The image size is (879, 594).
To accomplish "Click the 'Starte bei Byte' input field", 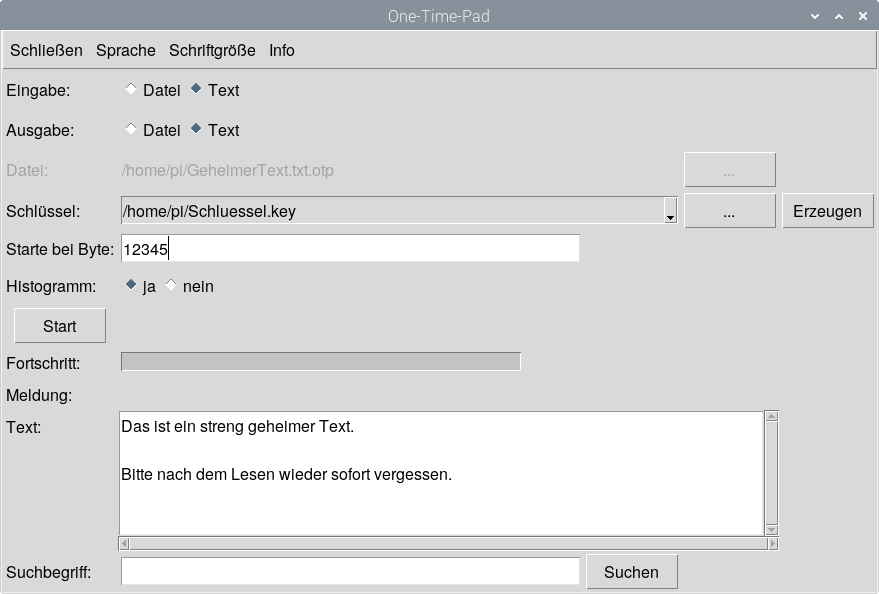I will 350,248.
